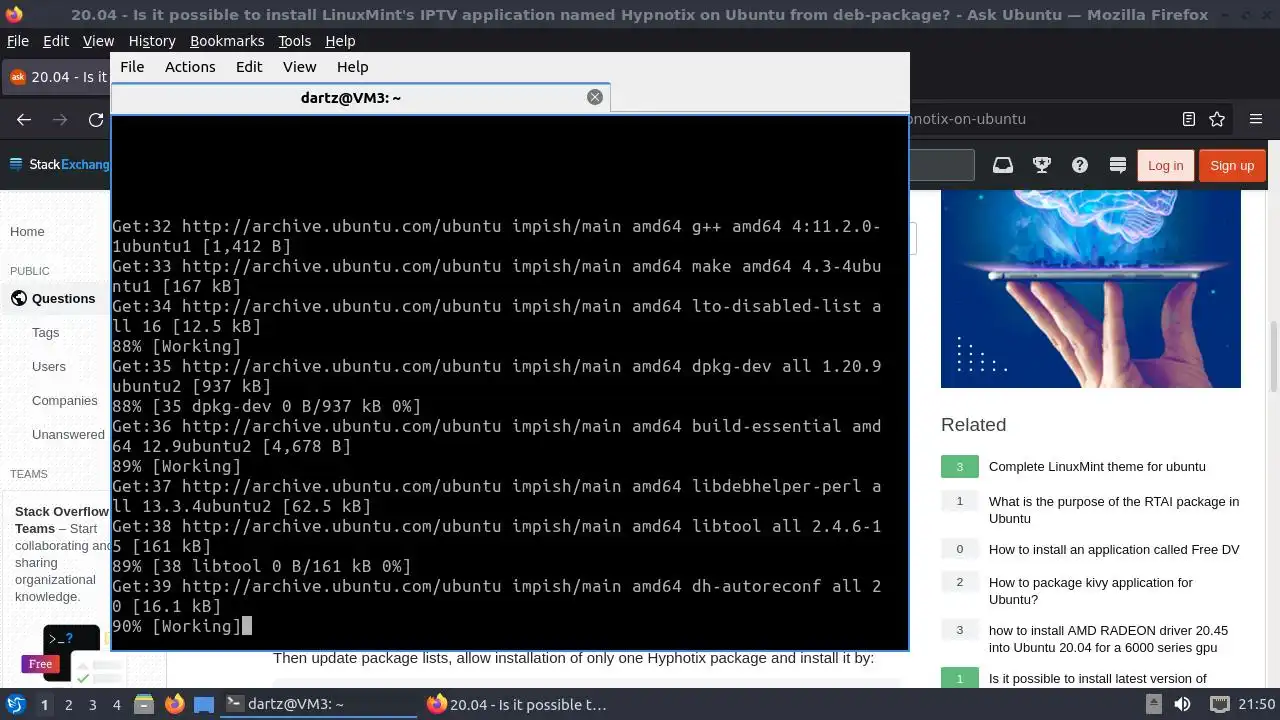1280x720 pixels.
Task: Open 'Complete LinuxMint theme for ubuntu' related question
Action: [1097, 466]
